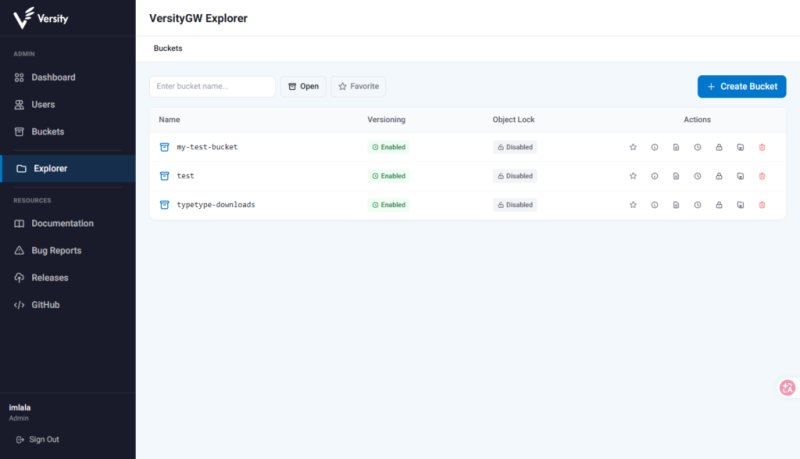
Task: Delete my-test-bucket with red trash icon
Action: (762, 147)
